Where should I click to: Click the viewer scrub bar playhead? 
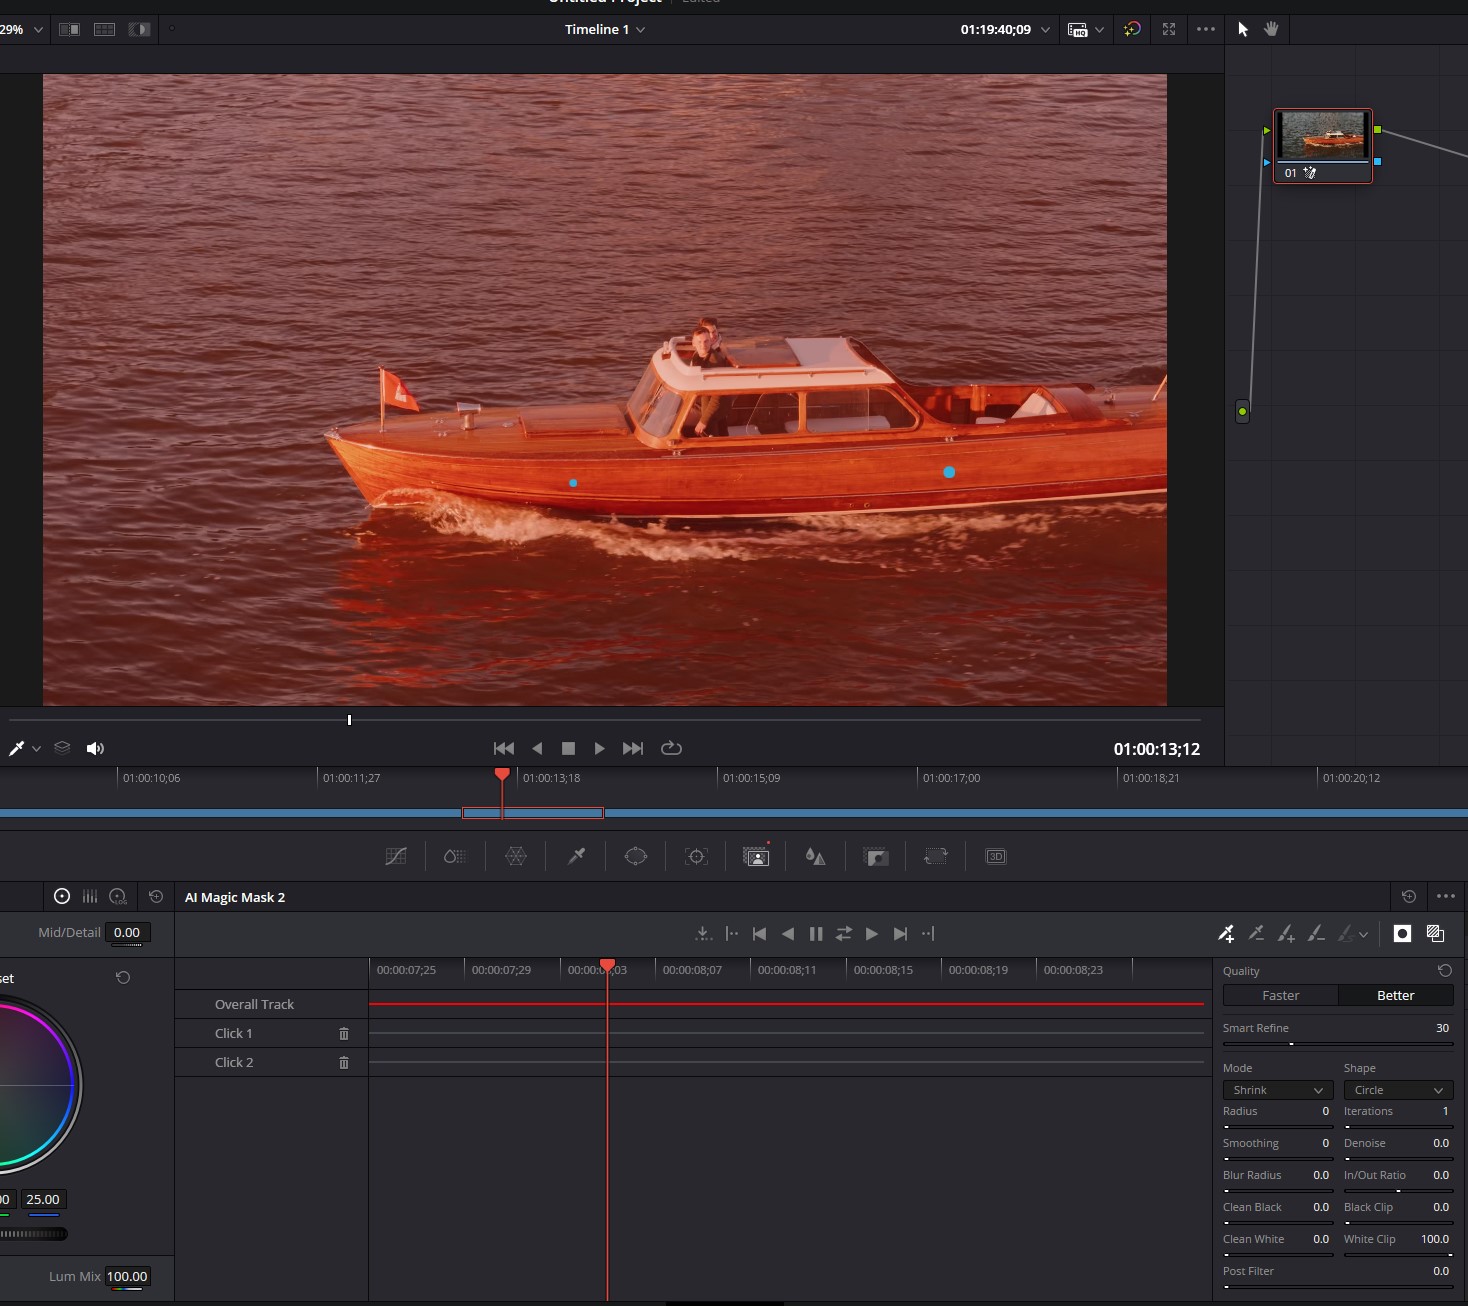[x=349, y=720]
